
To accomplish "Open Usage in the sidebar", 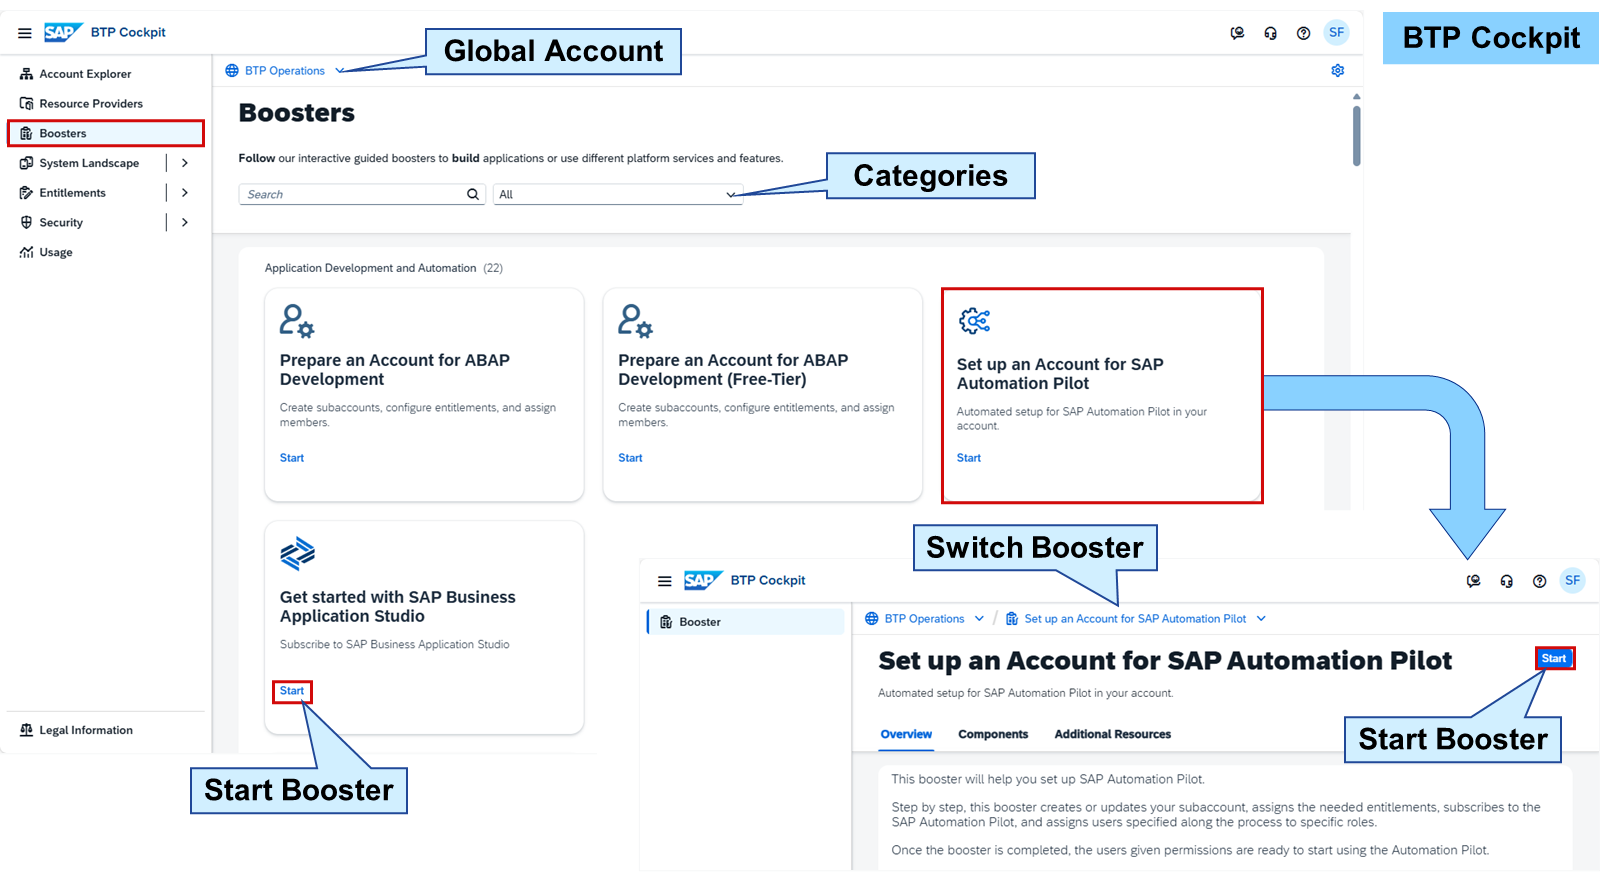I will pyautogui.click(x=56, y=253).
